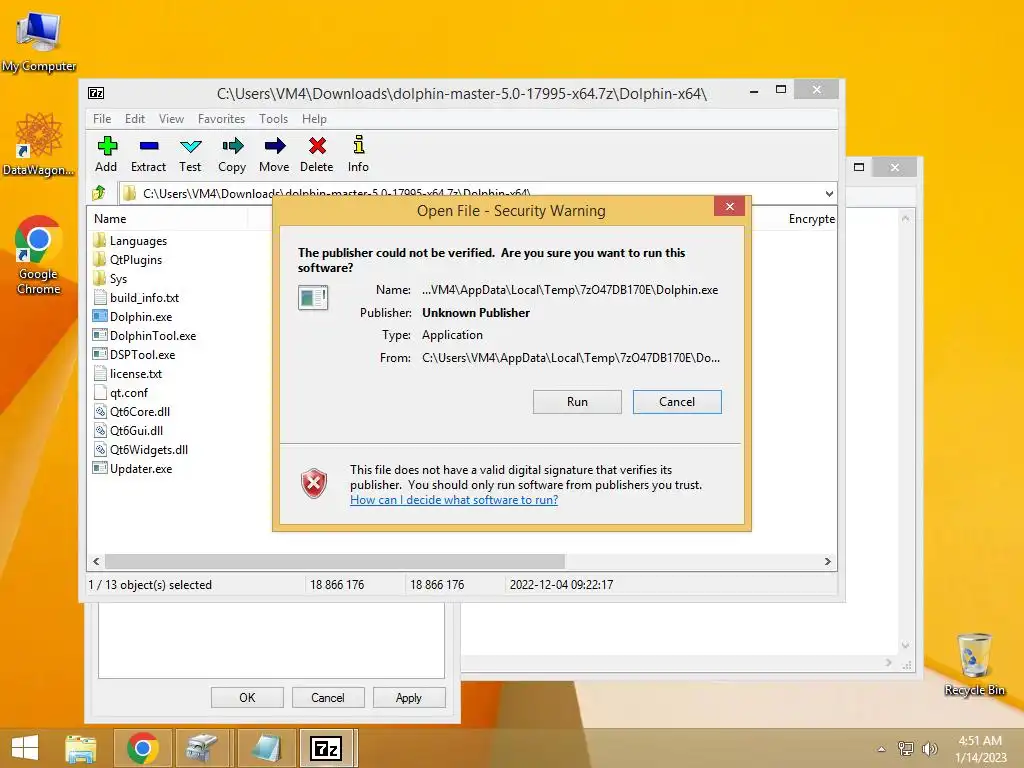The image size is (1024, 768).
Task: Open the File menu
Action: pyautogui.click(x=102, y=119)
